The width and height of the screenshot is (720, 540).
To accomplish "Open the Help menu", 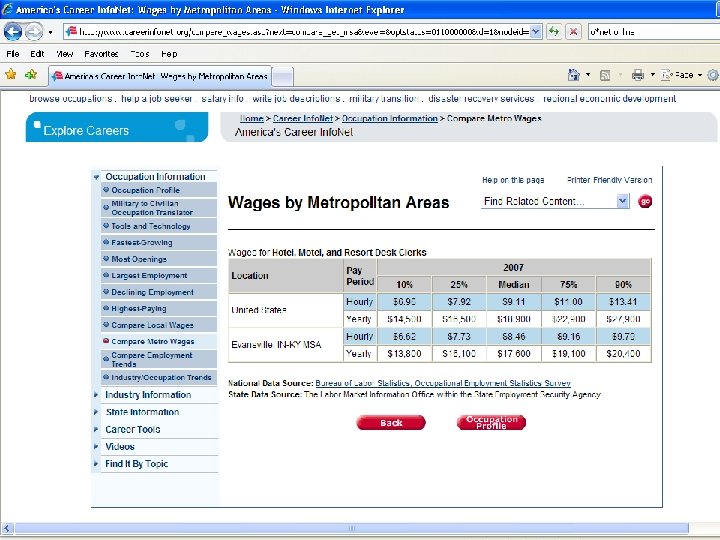I will [169, 54].
